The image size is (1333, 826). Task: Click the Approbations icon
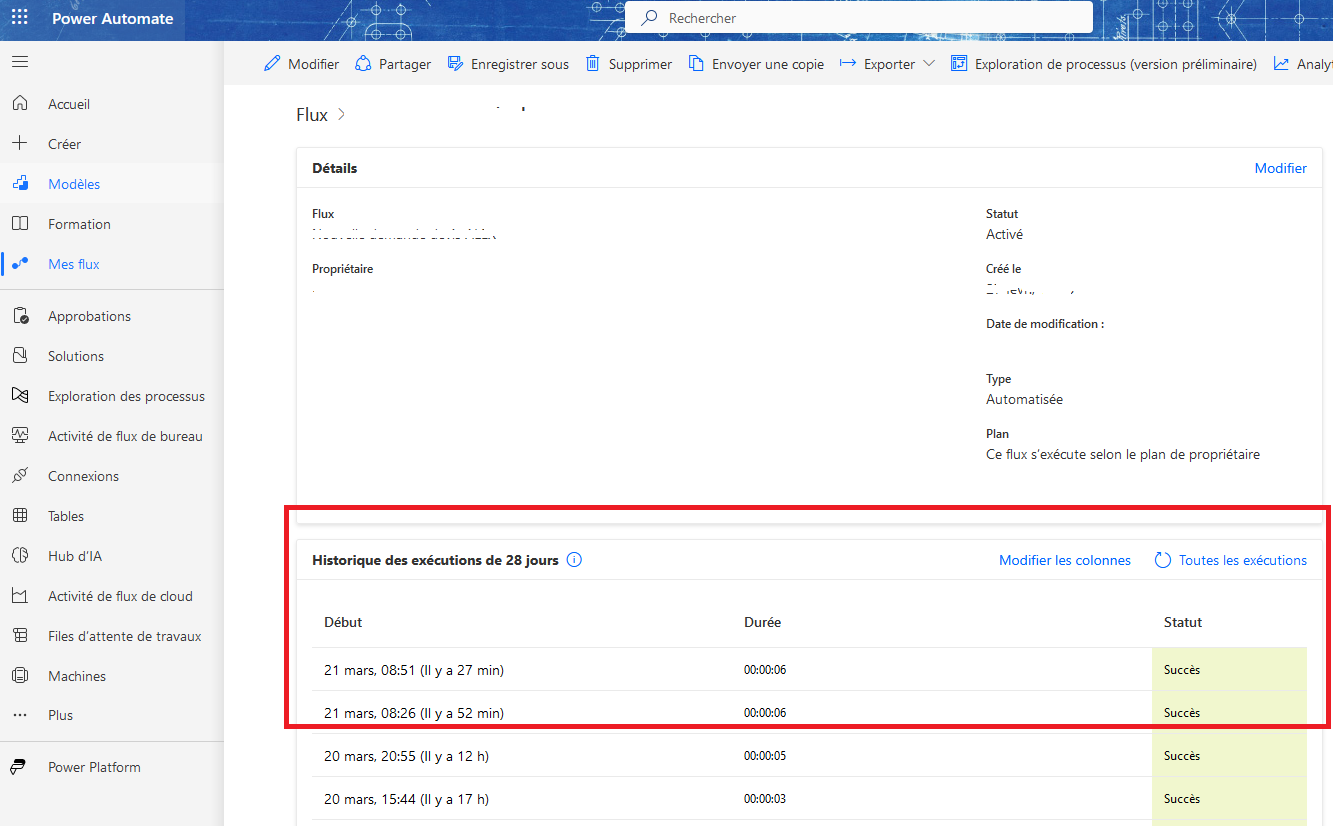[x=20, y=316]
